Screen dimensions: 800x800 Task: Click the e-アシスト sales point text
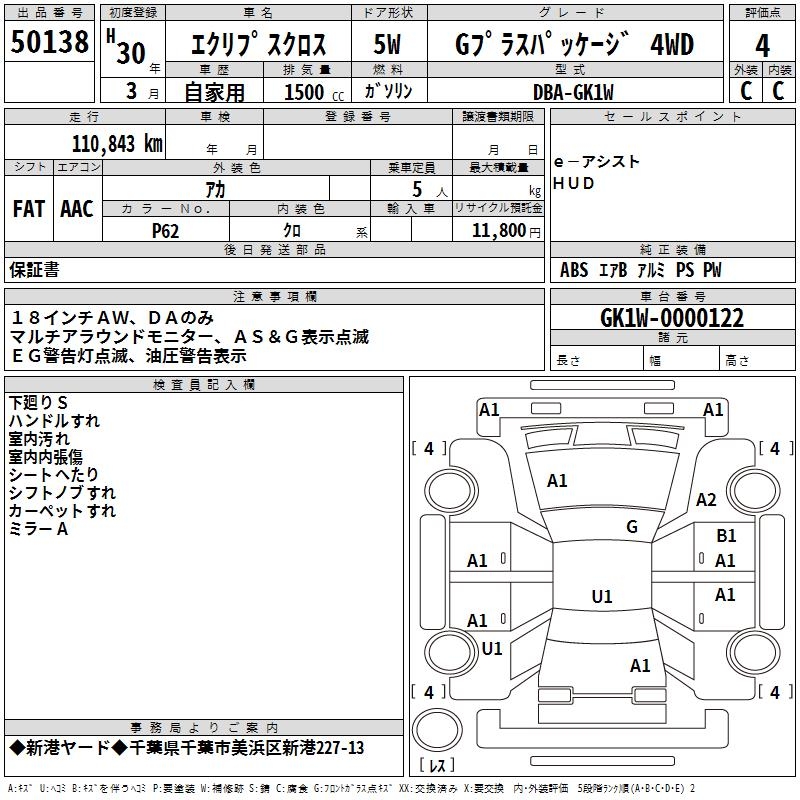click(597, 162)
